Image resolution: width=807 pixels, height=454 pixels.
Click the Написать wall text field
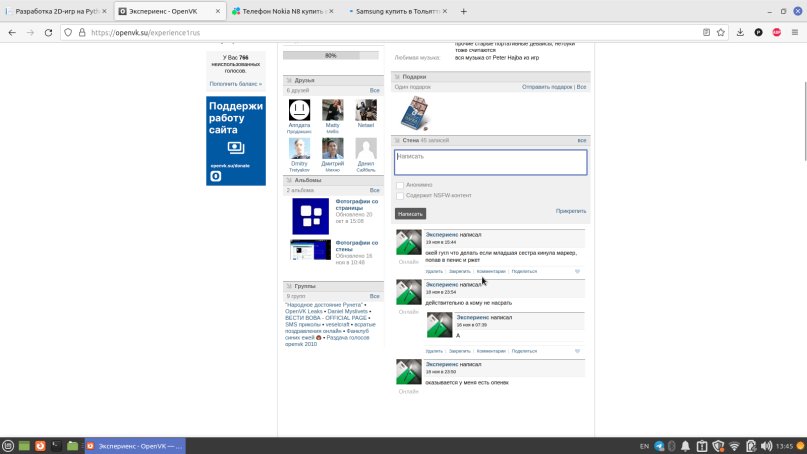[x=490, y=162]
